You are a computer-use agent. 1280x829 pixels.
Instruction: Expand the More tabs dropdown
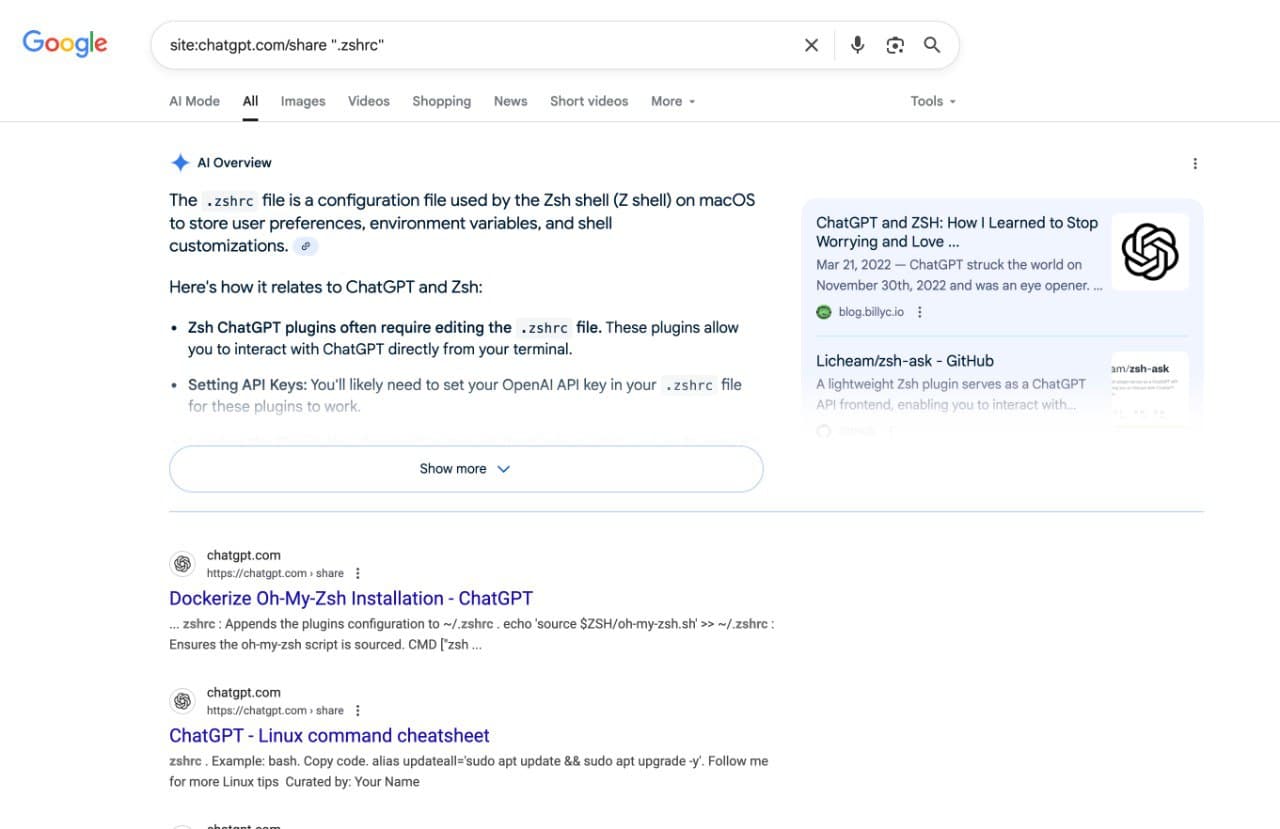point(673,101)
